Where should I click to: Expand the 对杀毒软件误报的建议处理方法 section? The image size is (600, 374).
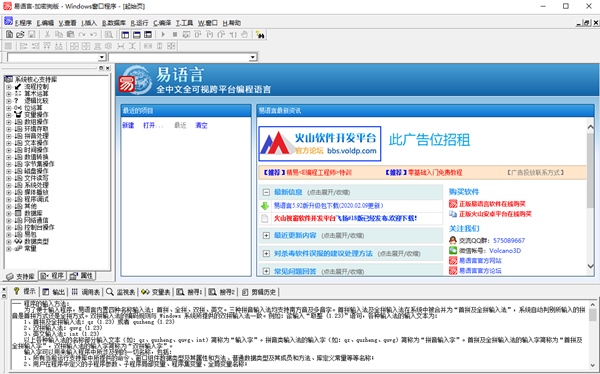pos(266,253)
